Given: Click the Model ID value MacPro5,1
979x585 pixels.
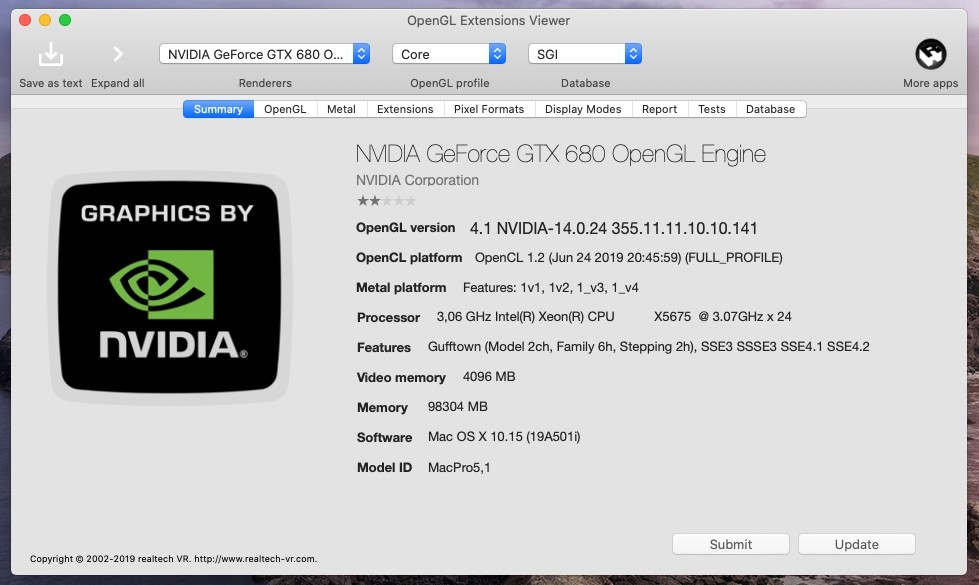Looking at the screenshot, I should coord(459,468).
